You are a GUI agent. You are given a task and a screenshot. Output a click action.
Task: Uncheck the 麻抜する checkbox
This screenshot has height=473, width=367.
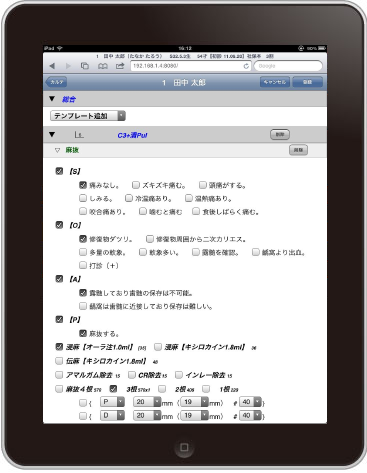click(x=83, y=333)
